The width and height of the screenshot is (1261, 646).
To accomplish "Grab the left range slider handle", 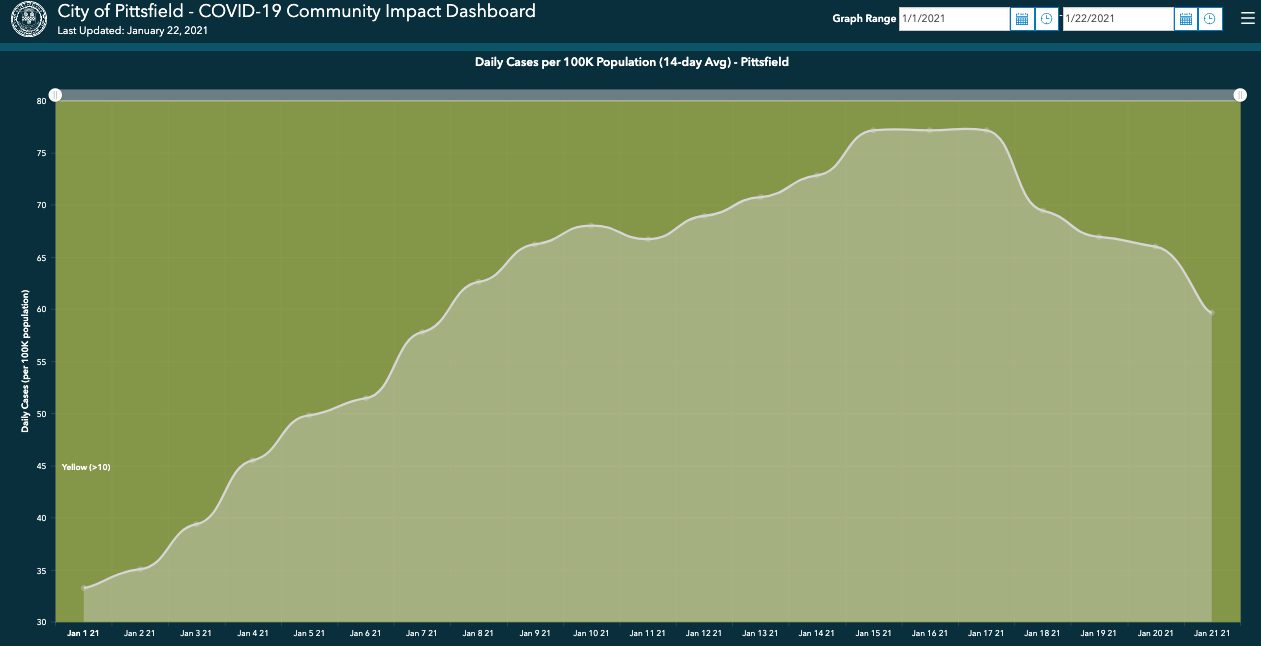I will pos(56,95).
